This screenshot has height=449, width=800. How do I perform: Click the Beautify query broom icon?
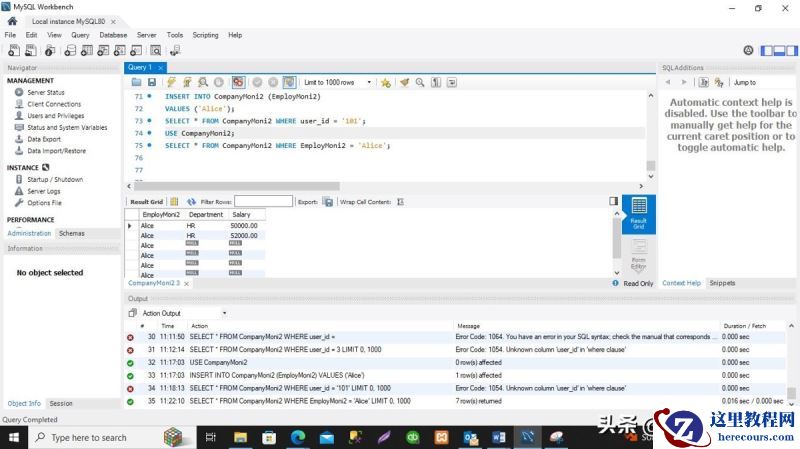pyautogui.click(x=404, y=82)
